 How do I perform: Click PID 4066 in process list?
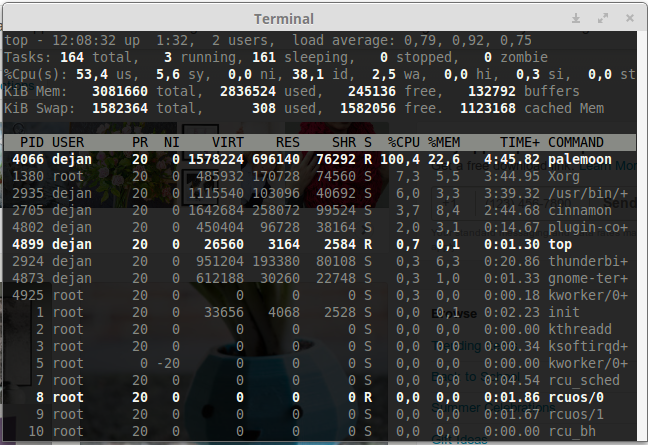point(28,159)
